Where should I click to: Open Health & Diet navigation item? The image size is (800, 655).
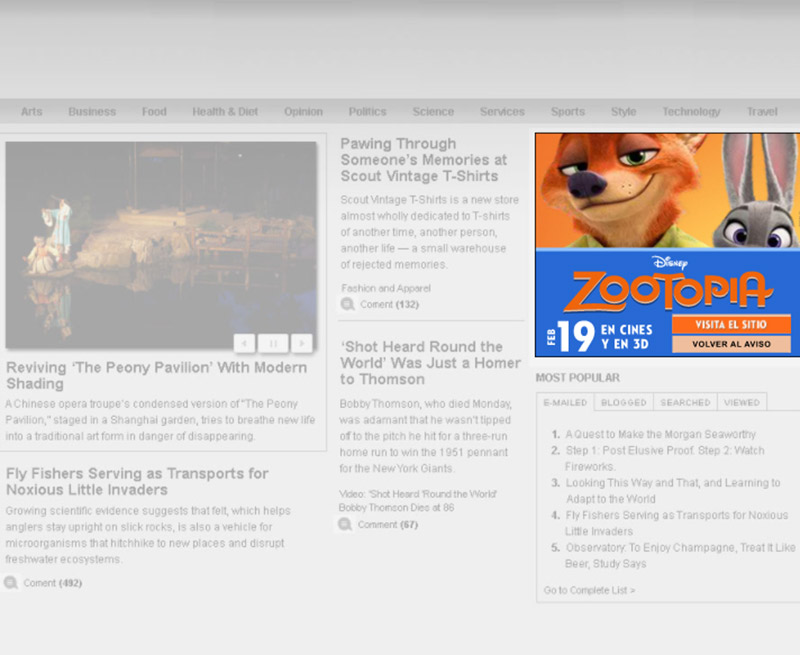[x=225, y=112]
